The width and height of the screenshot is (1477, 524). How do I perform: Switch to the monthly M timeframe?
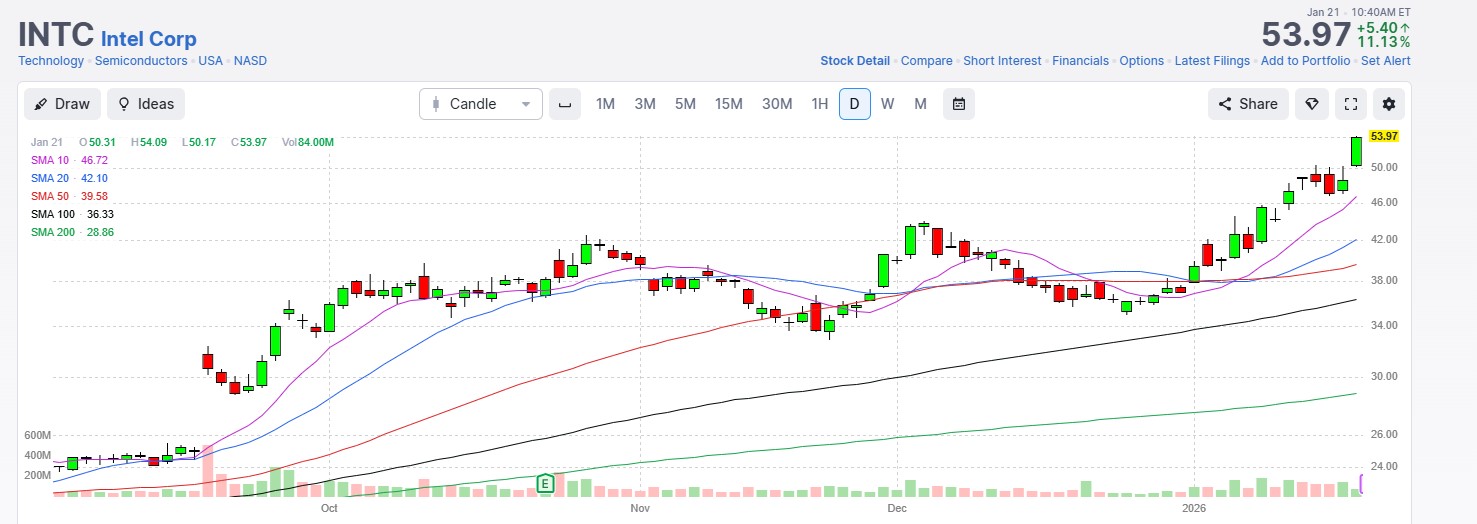(x=920, y=104)
